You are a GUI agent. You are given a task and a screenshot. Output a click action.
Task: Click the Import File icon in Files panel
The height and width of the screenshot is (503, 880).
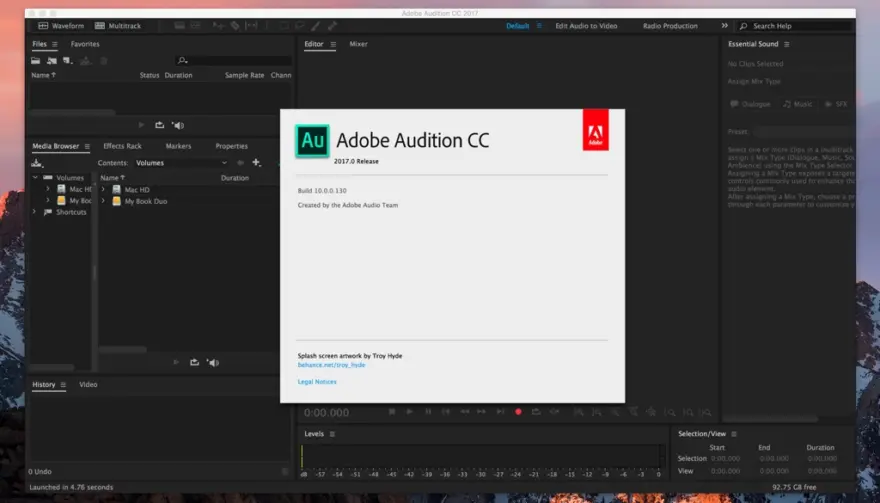52,61
